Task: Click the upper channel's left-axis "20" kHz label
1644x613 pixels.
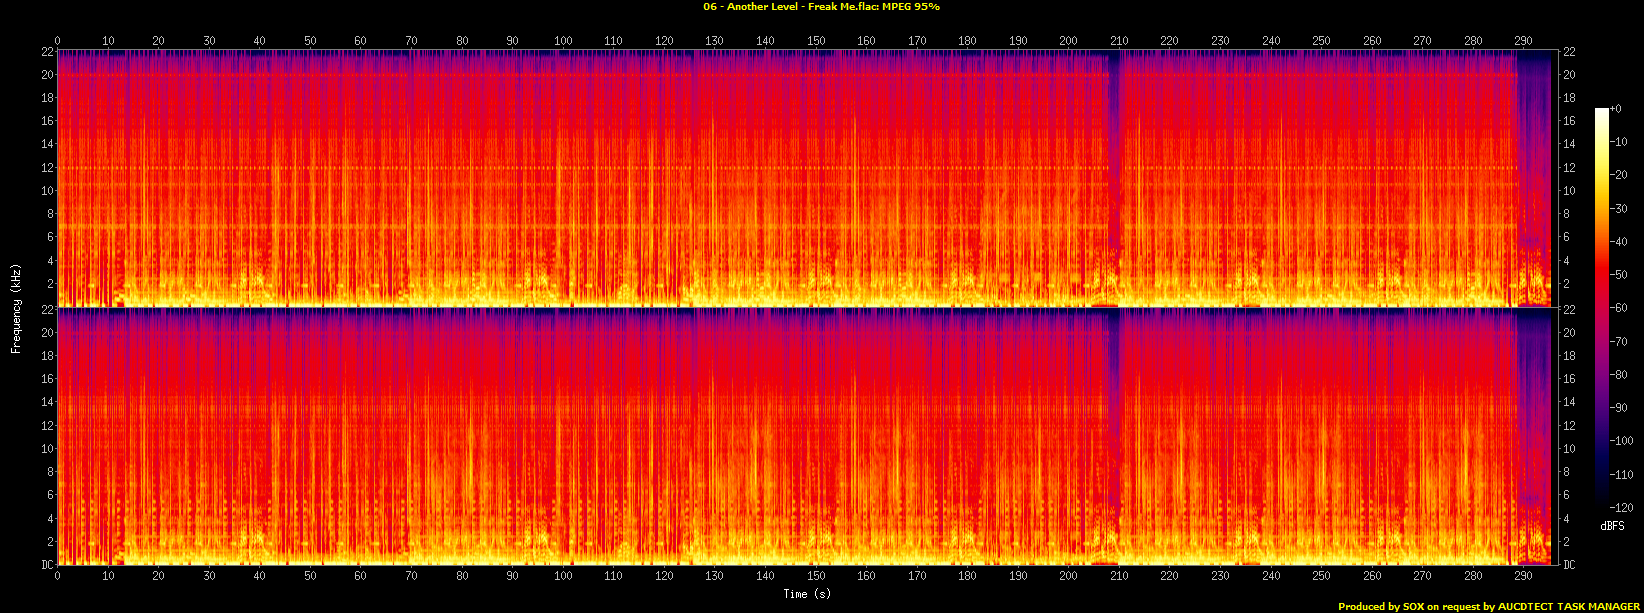Action: coord(45,75)
